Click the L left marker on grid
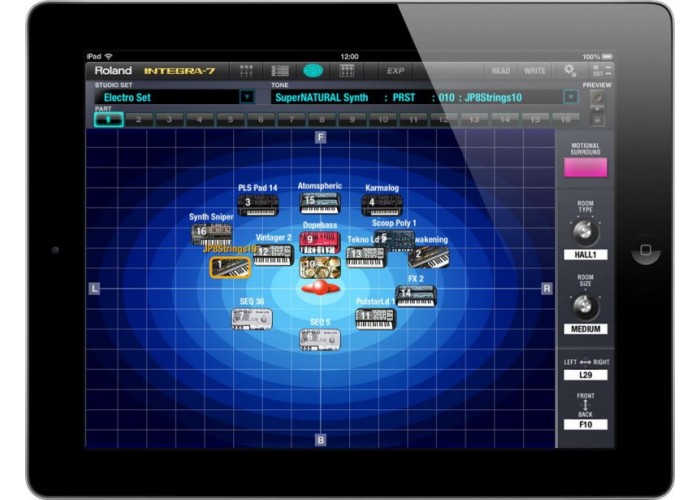This screenshot has height=500, width=700. pos(94,288)
